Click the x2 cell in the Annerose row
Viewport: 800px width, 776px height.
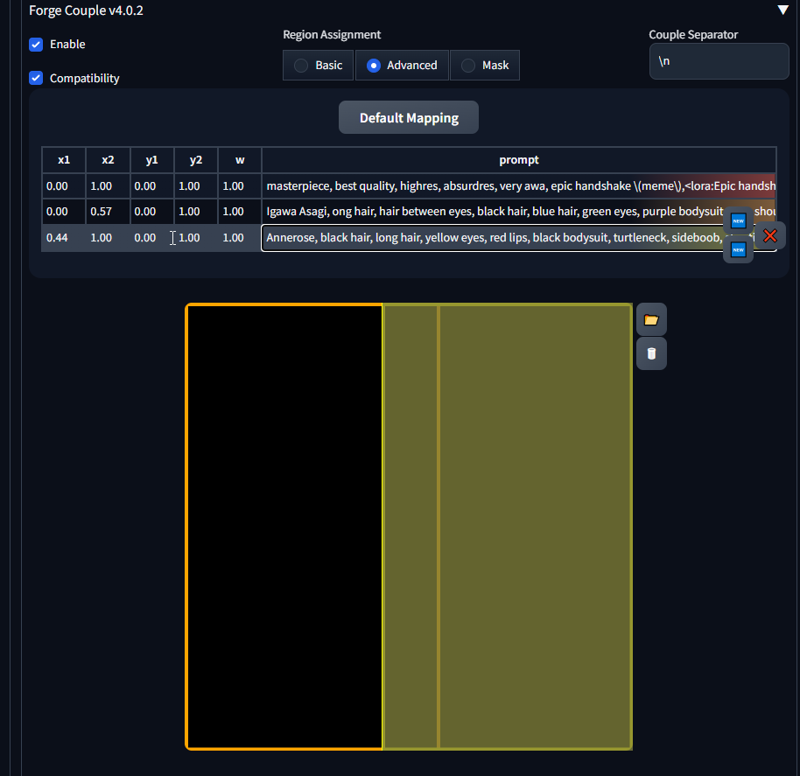[x=108, y=238]
